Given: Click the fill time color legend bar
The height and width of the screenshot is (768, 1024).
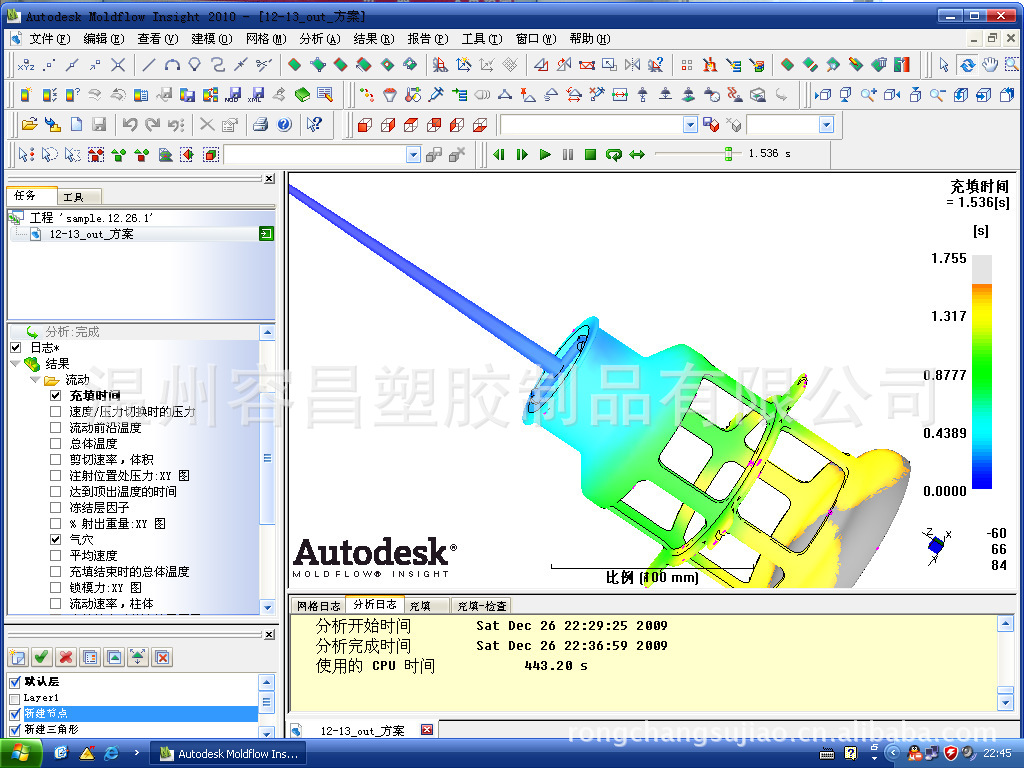Looking at the screenshot, I should [x=982, y=372].
